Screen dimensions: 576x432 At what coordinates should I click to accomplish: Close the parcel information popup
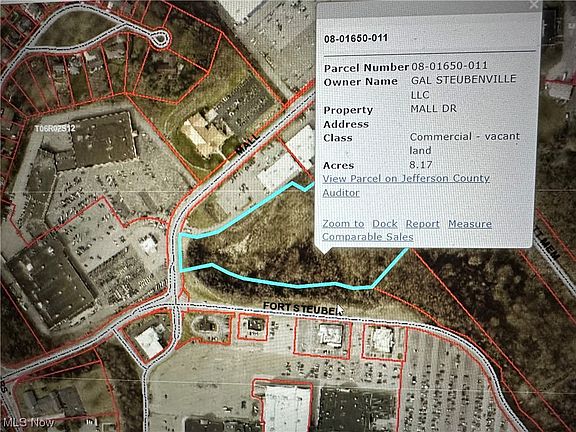pyautogui.click(x=533, y=4)
